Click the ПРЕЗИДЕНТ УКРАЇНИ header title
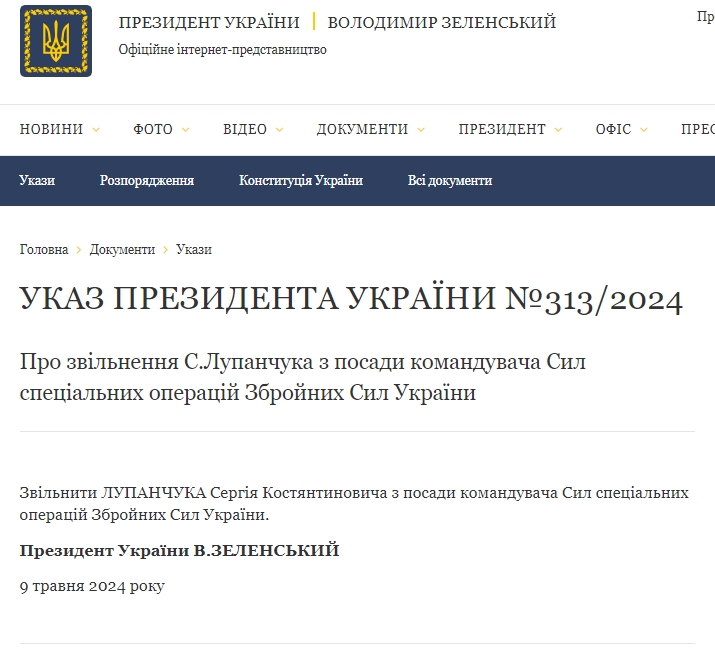The width and height of the screenshot is (715, 666). point(209,22)
